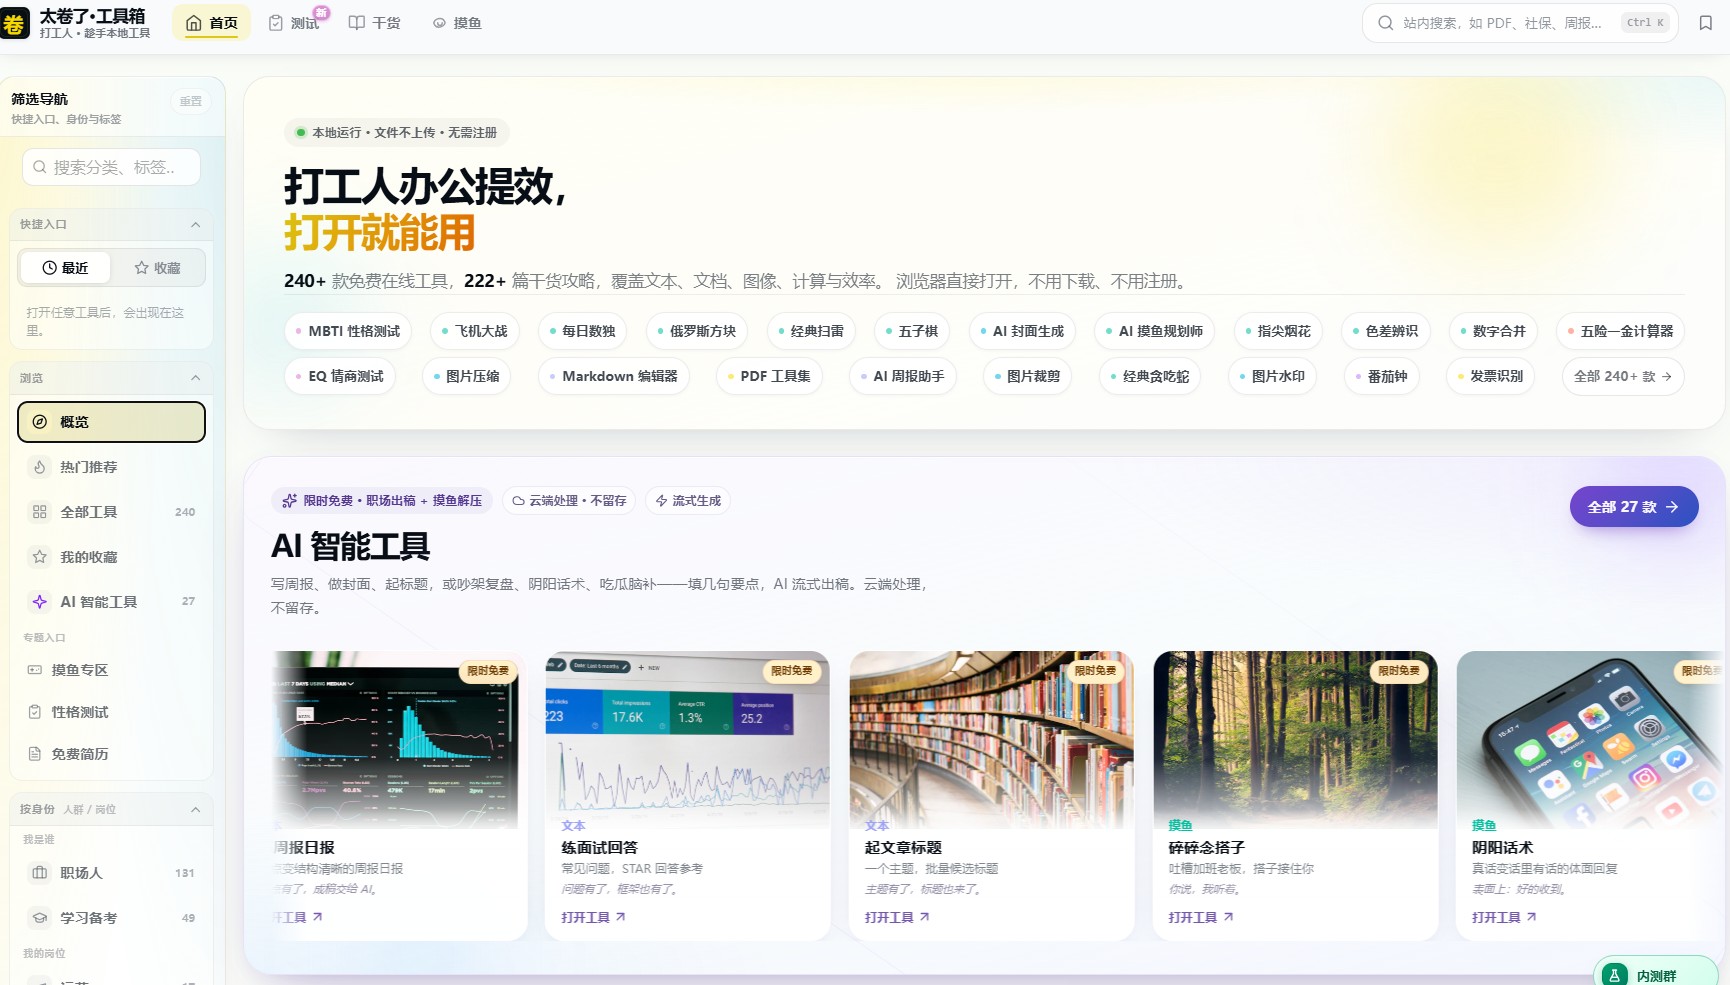Open the 首页 tab
This screenshot has width=1730, height=985.
coord(212,23)
